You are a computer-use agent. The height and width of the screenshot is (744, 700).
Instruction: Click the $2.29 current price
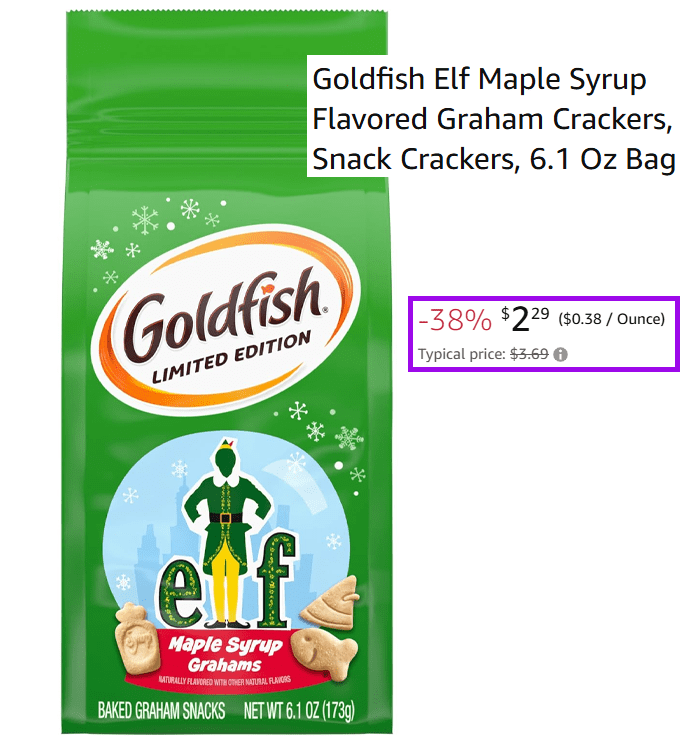pos(525,318)
